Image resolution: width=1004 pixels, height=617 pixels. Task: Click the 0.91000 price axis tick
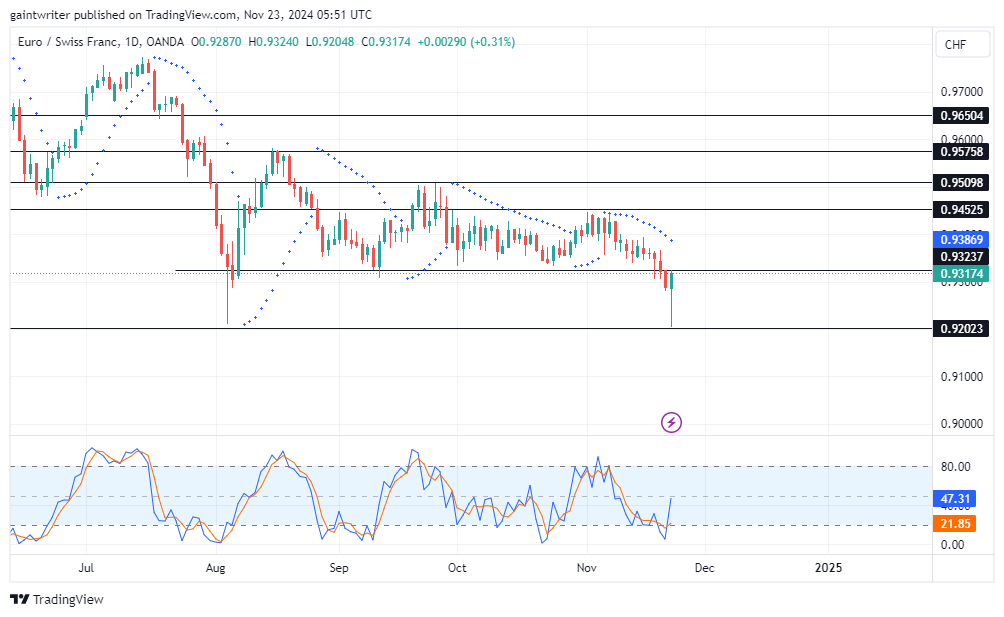coord(962,376)
